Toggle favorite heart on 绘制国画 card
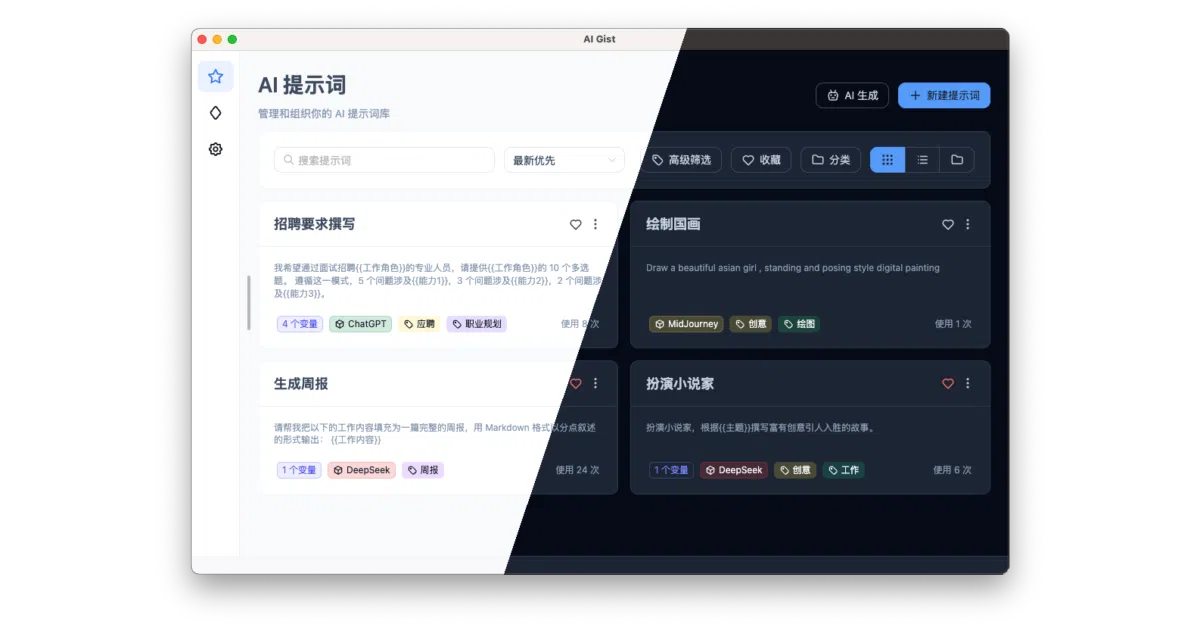 948,225
